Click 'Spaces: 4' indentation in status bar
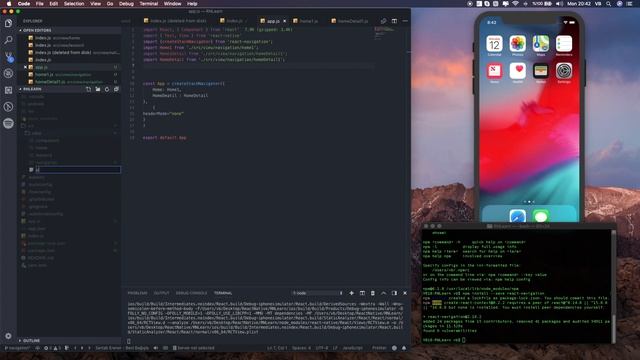This screenshot has height=360, width=640. click(301, 348)
